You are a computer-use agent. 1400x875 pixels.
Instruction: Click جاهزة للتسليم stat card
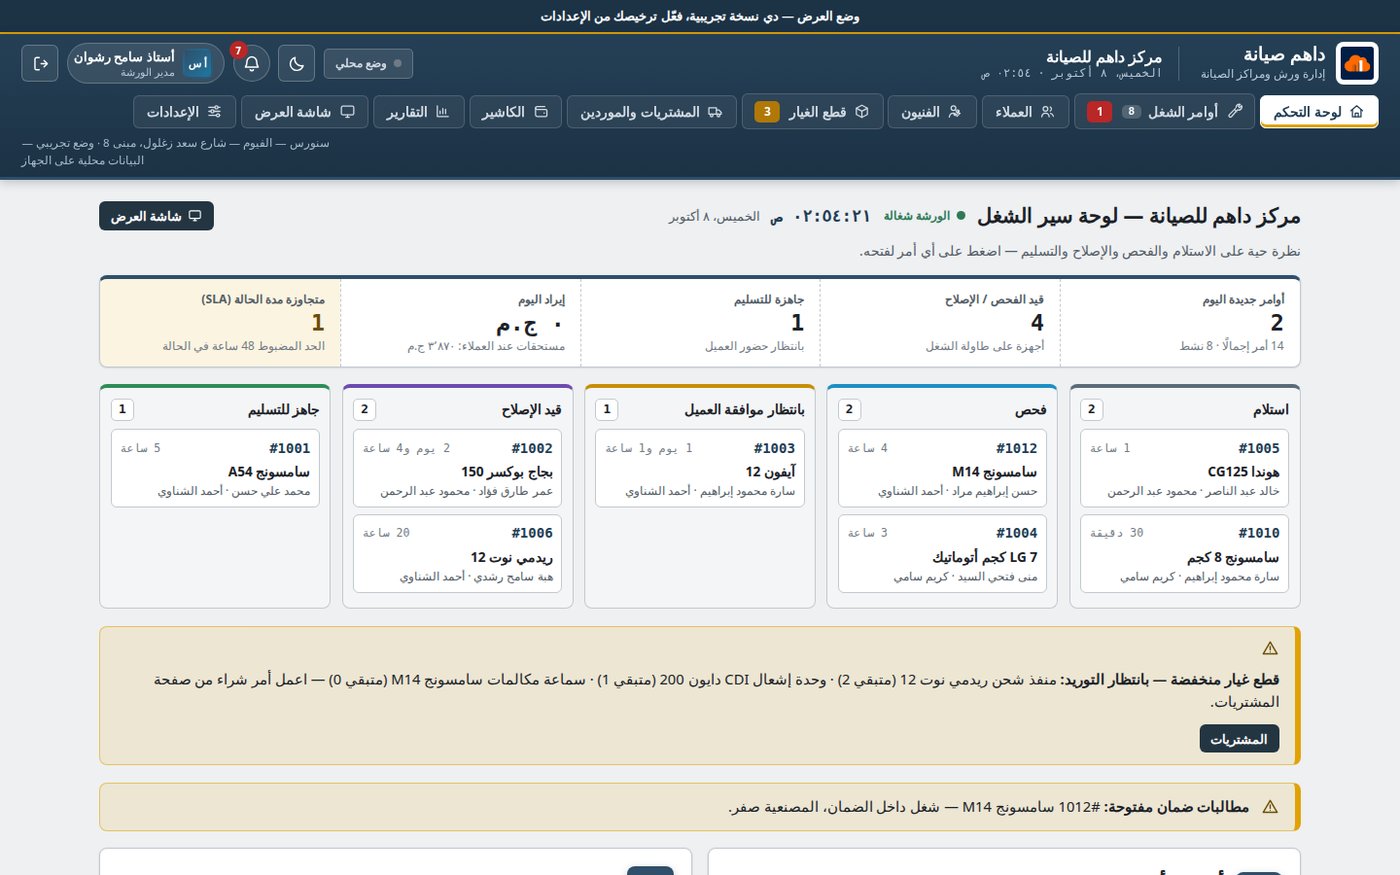click(x=700, y=322)
